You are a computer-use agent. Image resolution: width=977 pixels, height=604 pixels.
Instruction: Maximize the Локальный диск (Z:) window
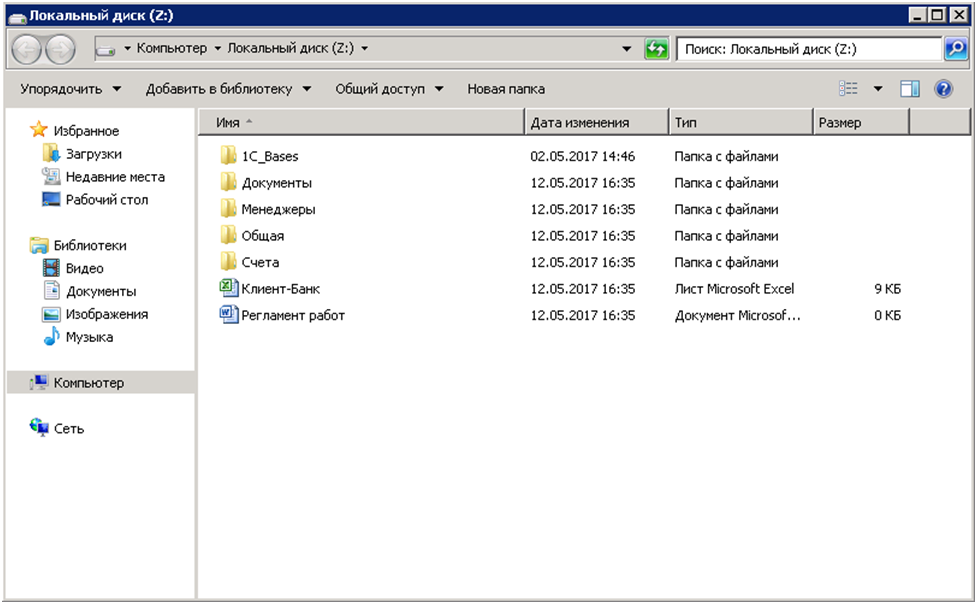[937, 15]
